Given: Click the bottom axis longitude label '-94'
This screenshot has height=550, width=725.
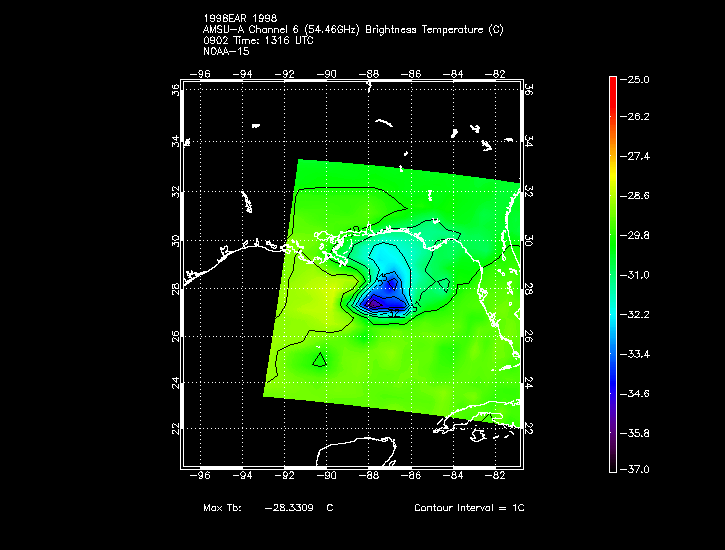Looking at the screenshot, I should click(x=242, y=476).
